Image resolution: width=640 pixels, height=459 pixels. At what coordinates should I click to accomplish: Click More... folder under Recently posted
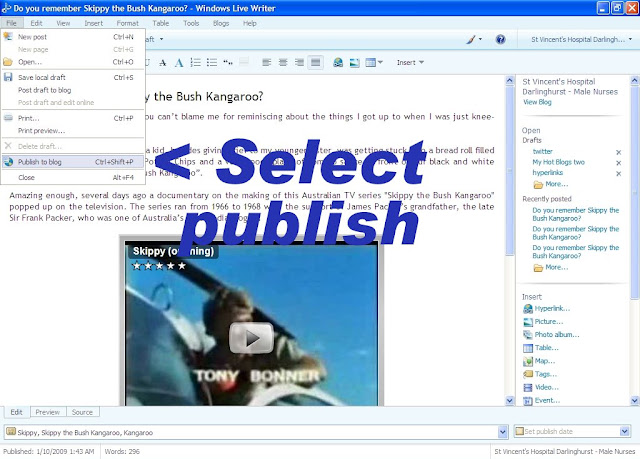tap(551, 268)
